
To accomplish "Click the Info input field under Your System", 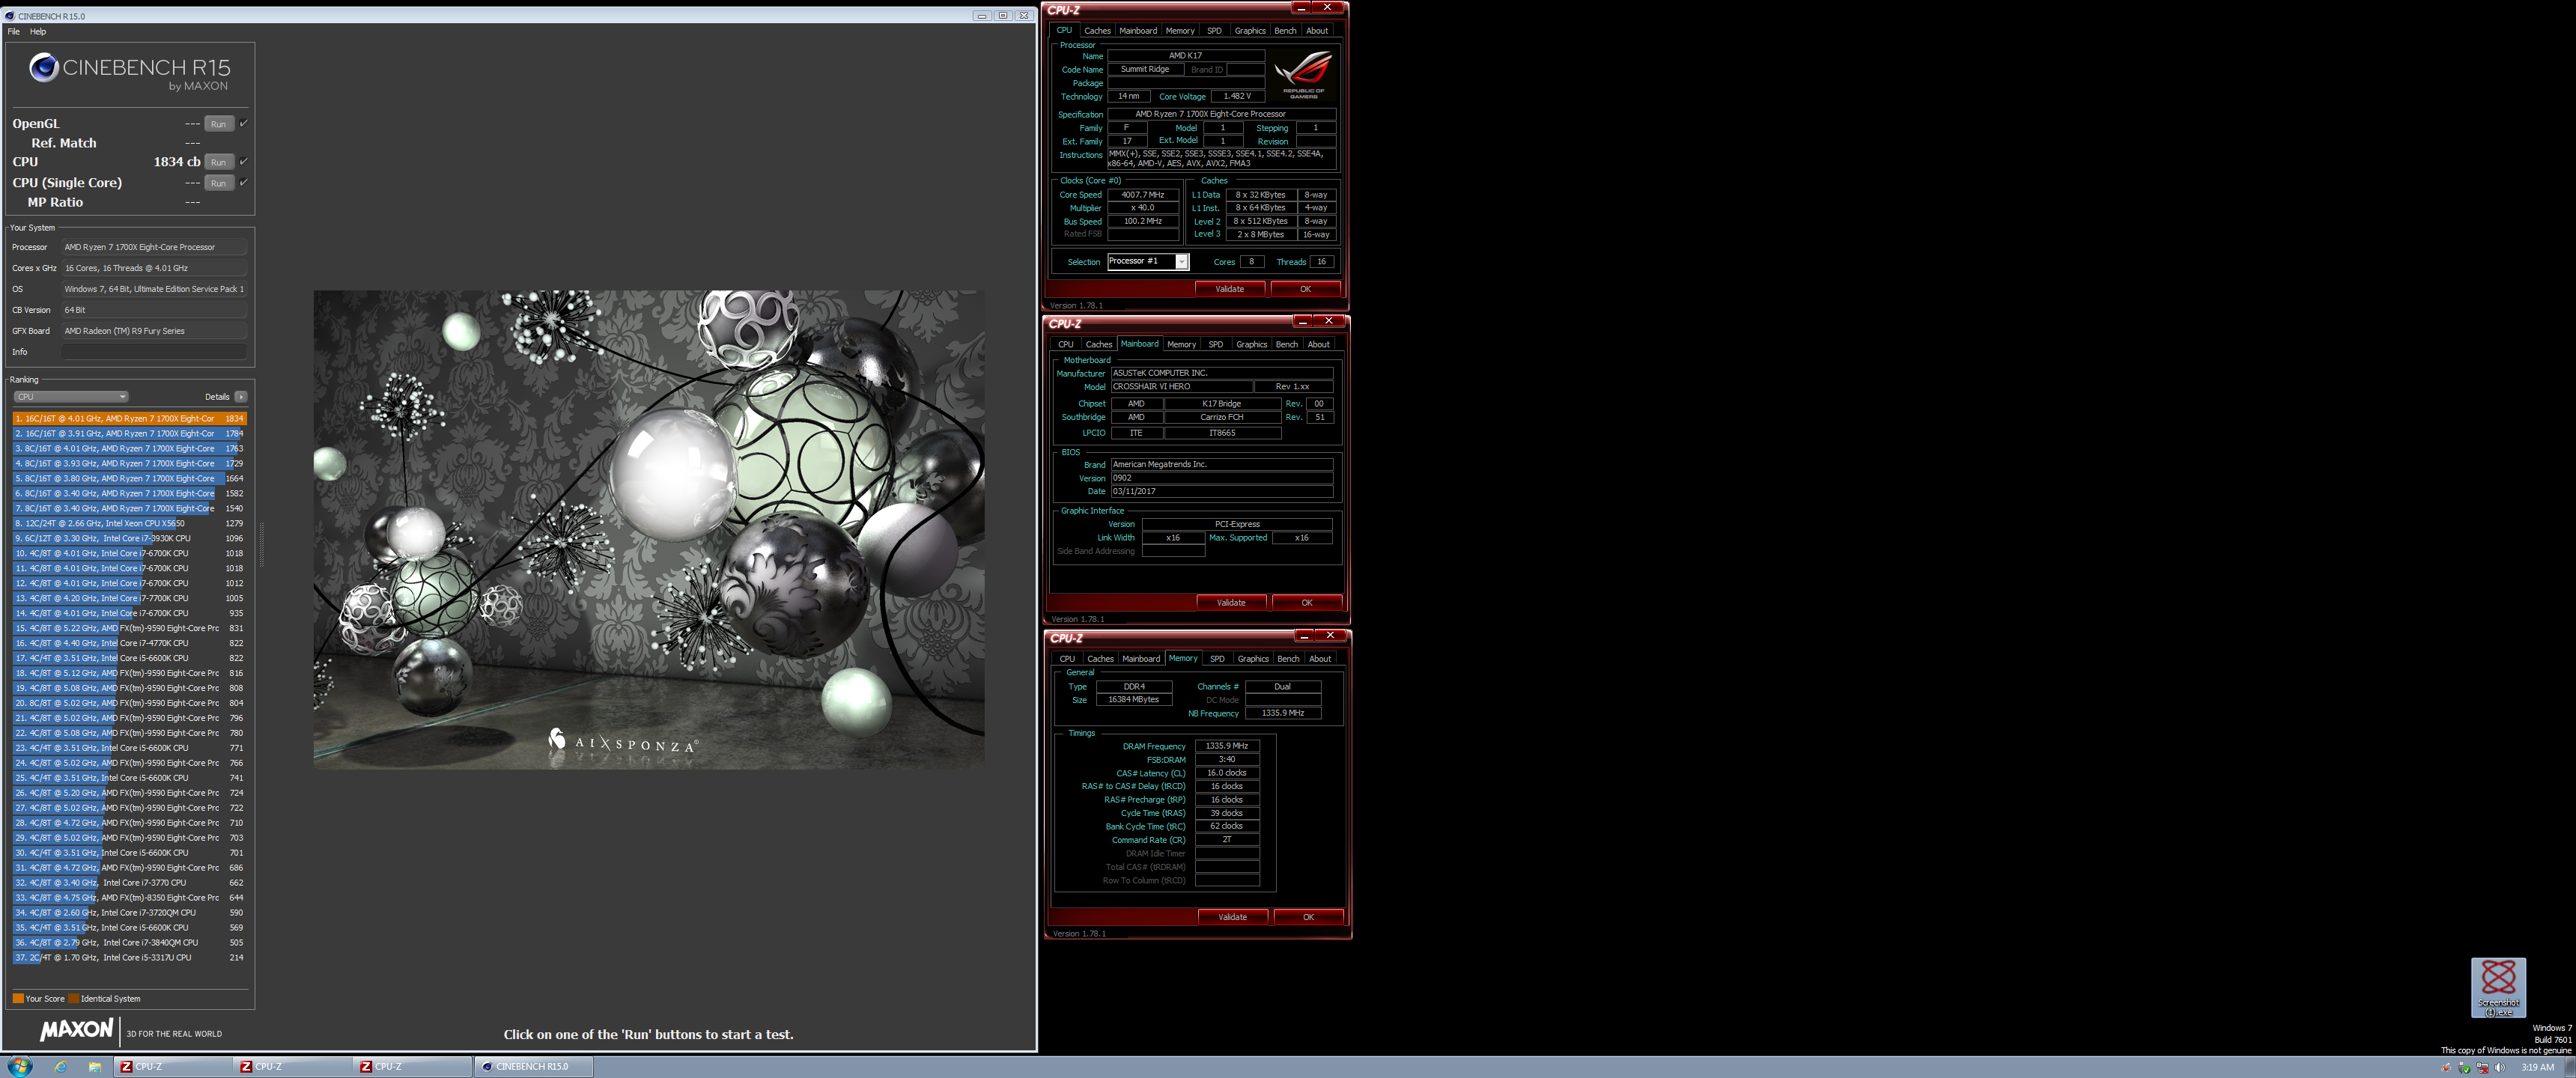I will tap(154, 352).
